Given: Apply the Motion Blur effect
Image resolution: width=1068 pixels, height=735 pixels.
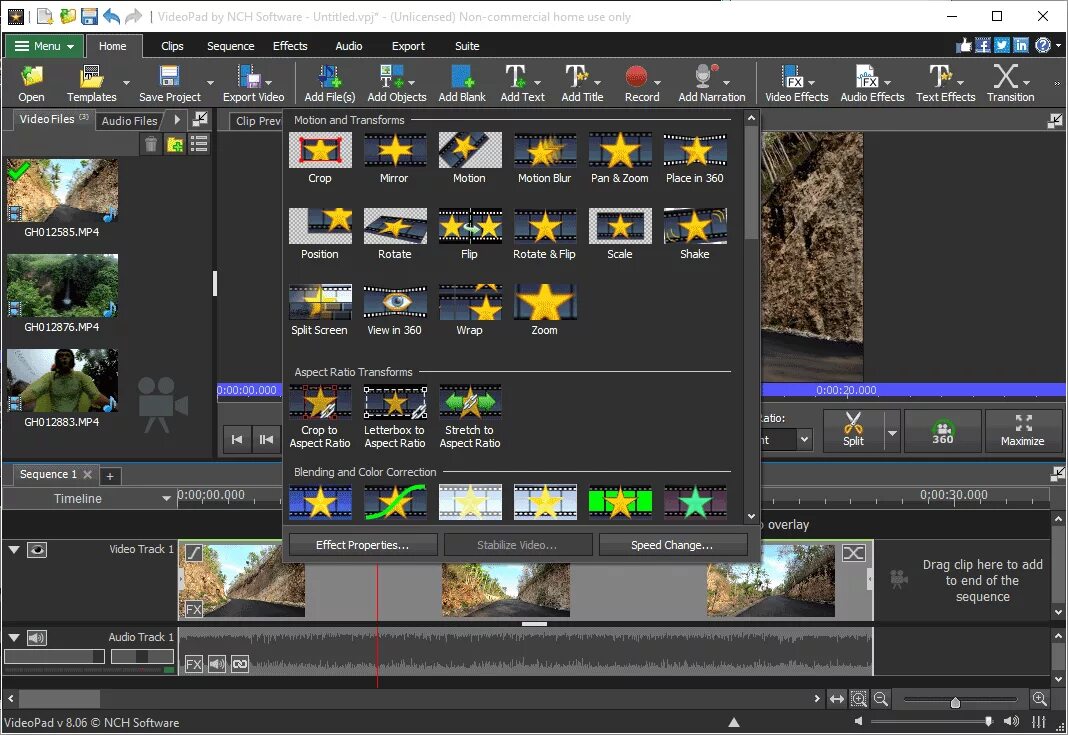Looking at the screenshot, I should (544, 158).
